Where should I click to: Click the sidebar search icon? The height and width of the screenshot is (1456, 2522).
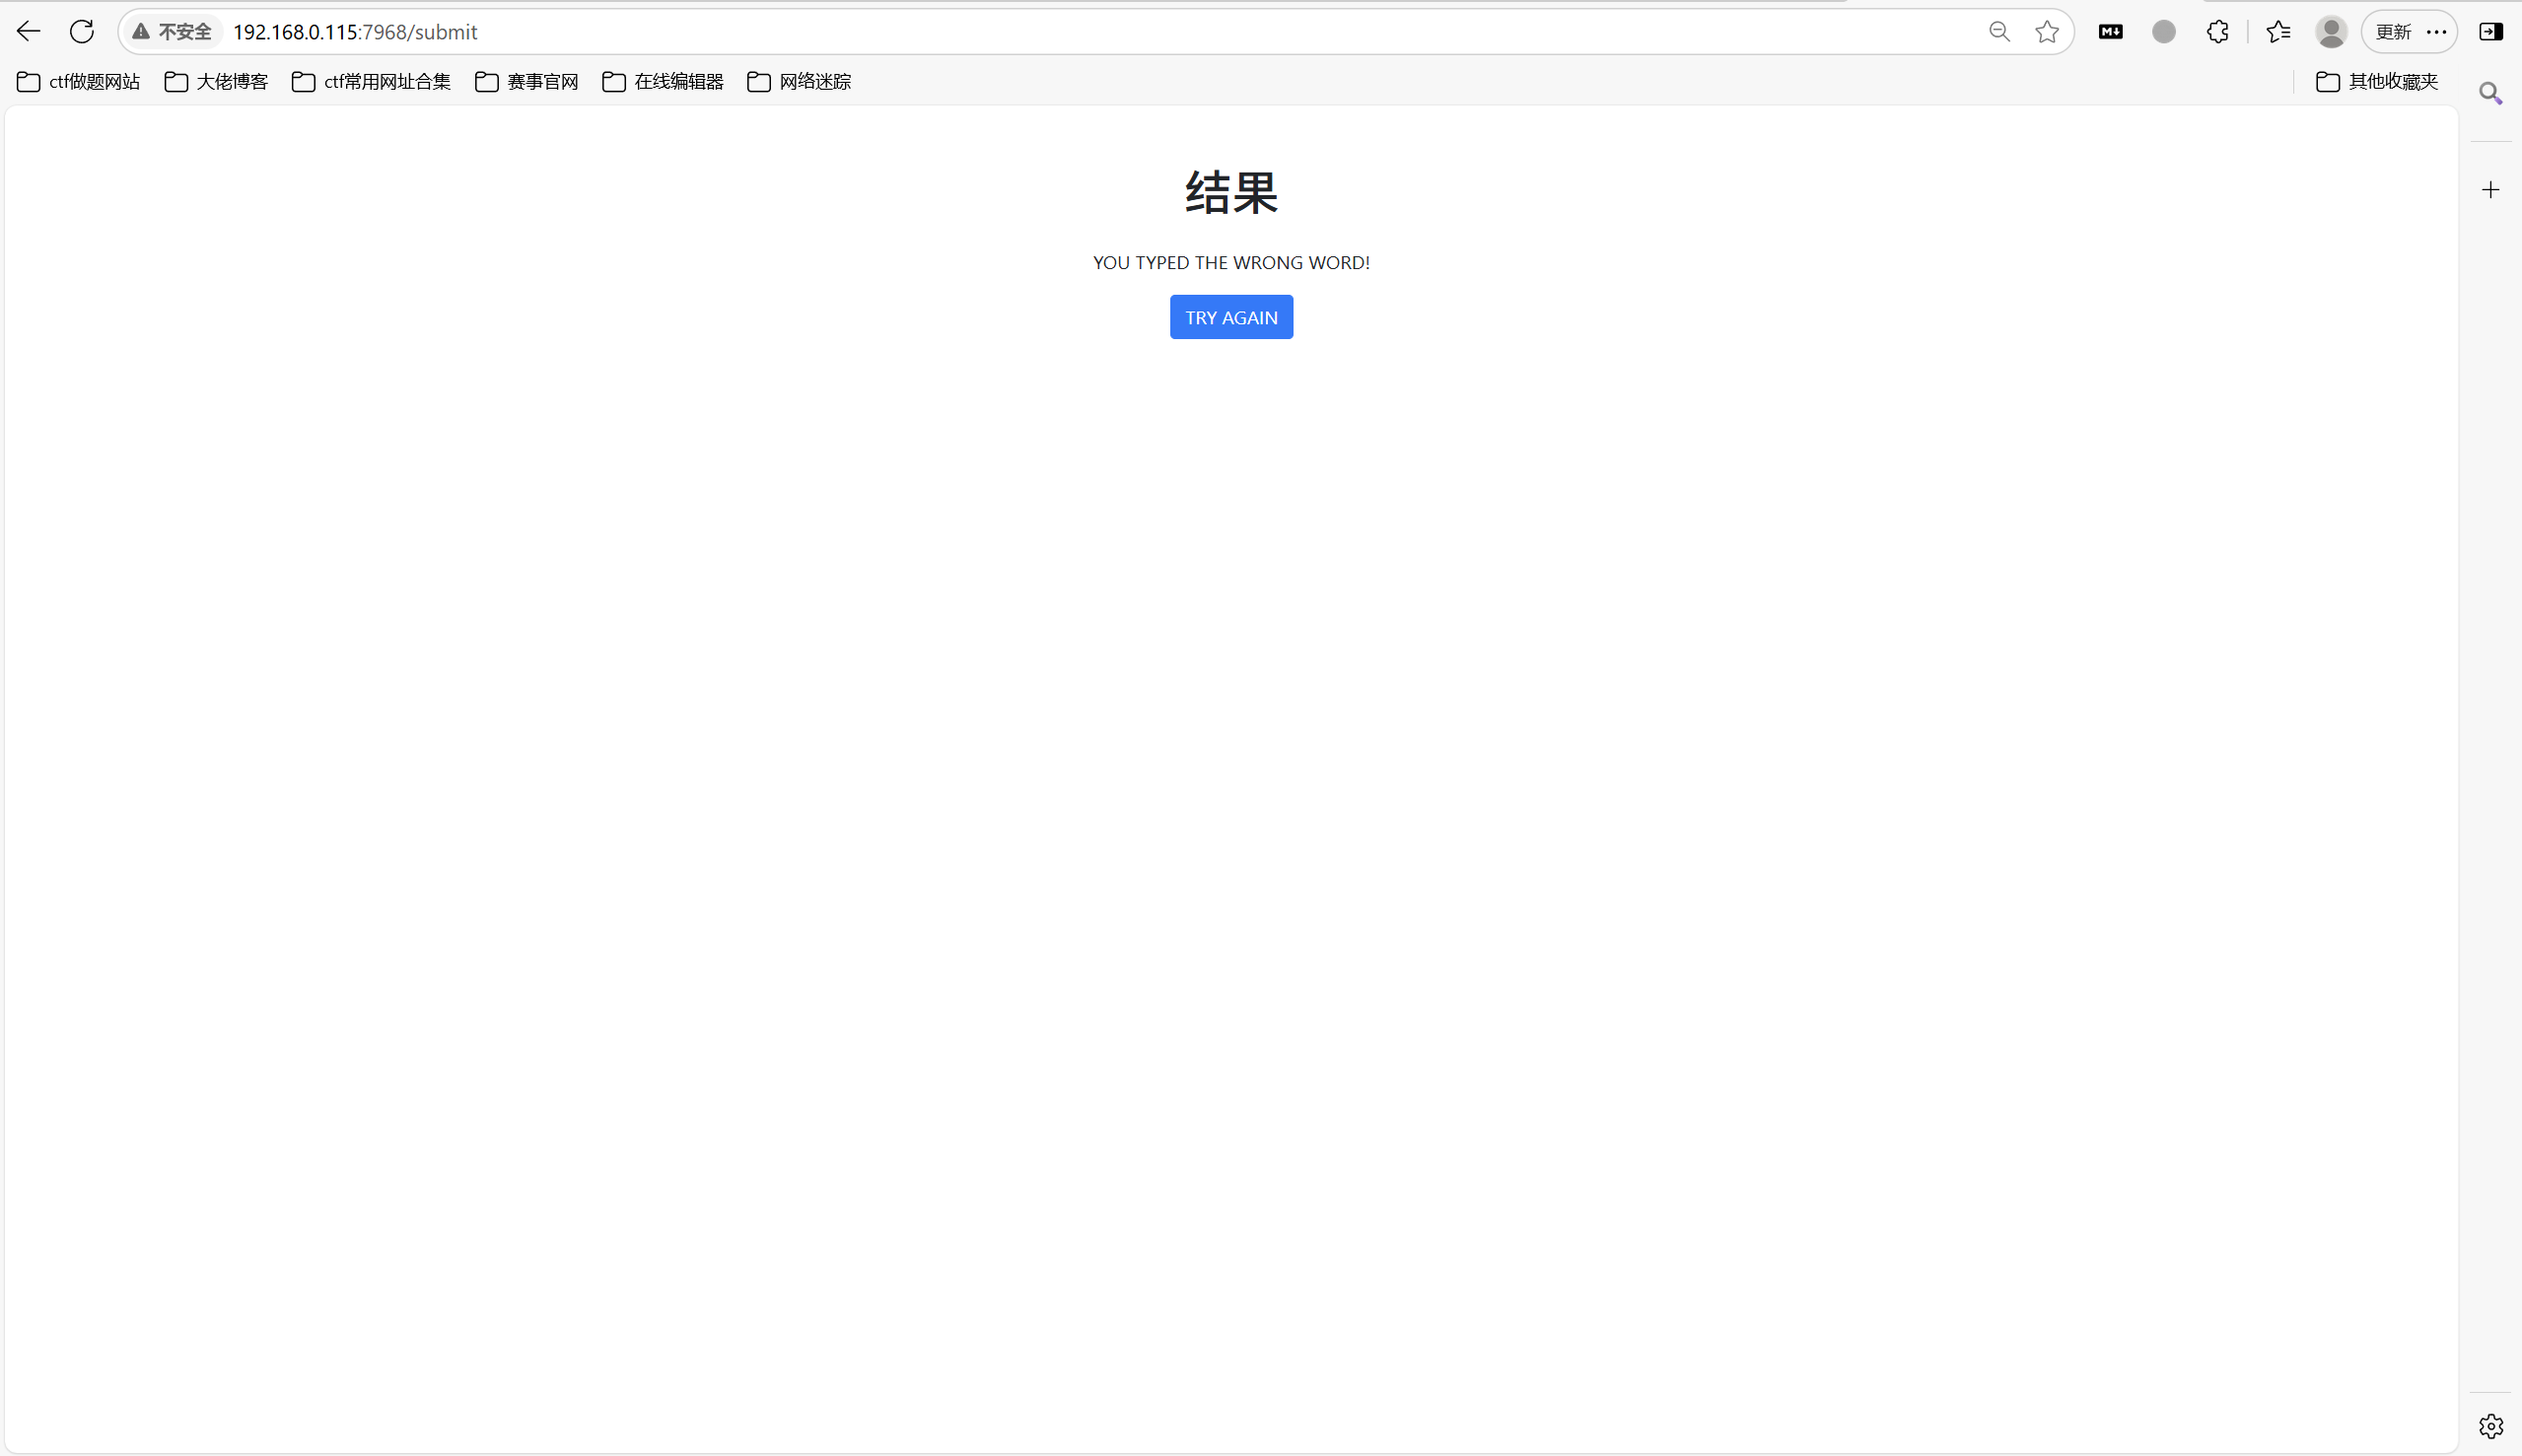click(2491, 94)
